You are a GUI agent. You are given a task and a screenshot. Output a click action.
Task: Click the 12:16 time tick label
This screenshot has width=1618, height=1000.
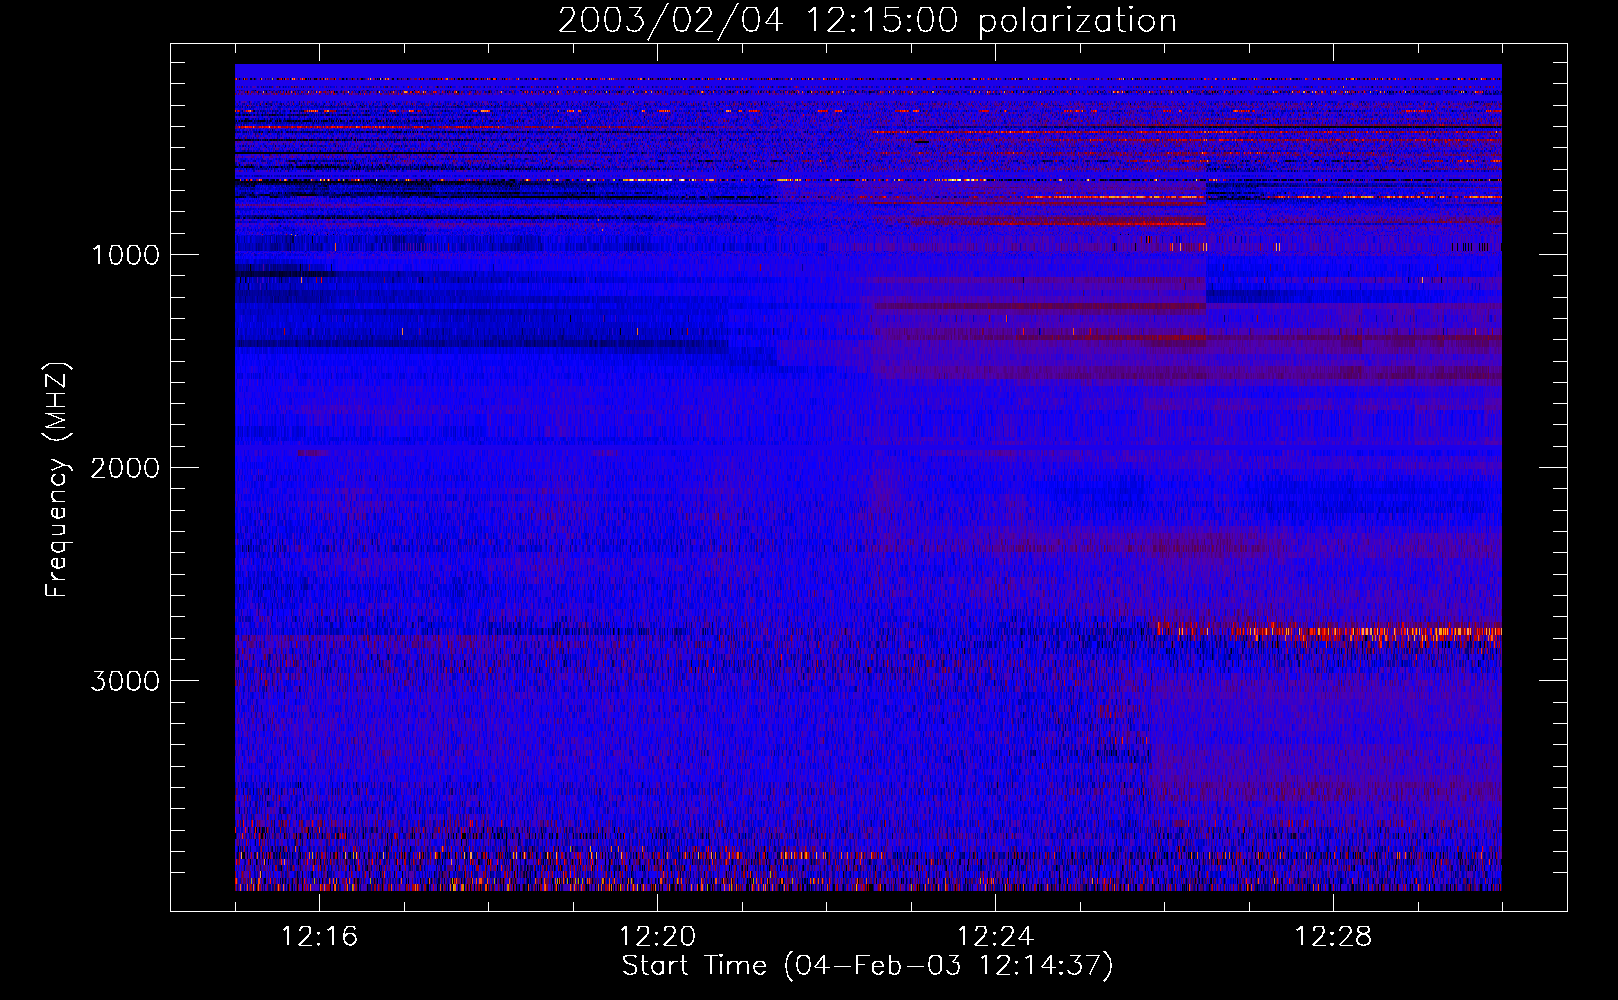319,936
